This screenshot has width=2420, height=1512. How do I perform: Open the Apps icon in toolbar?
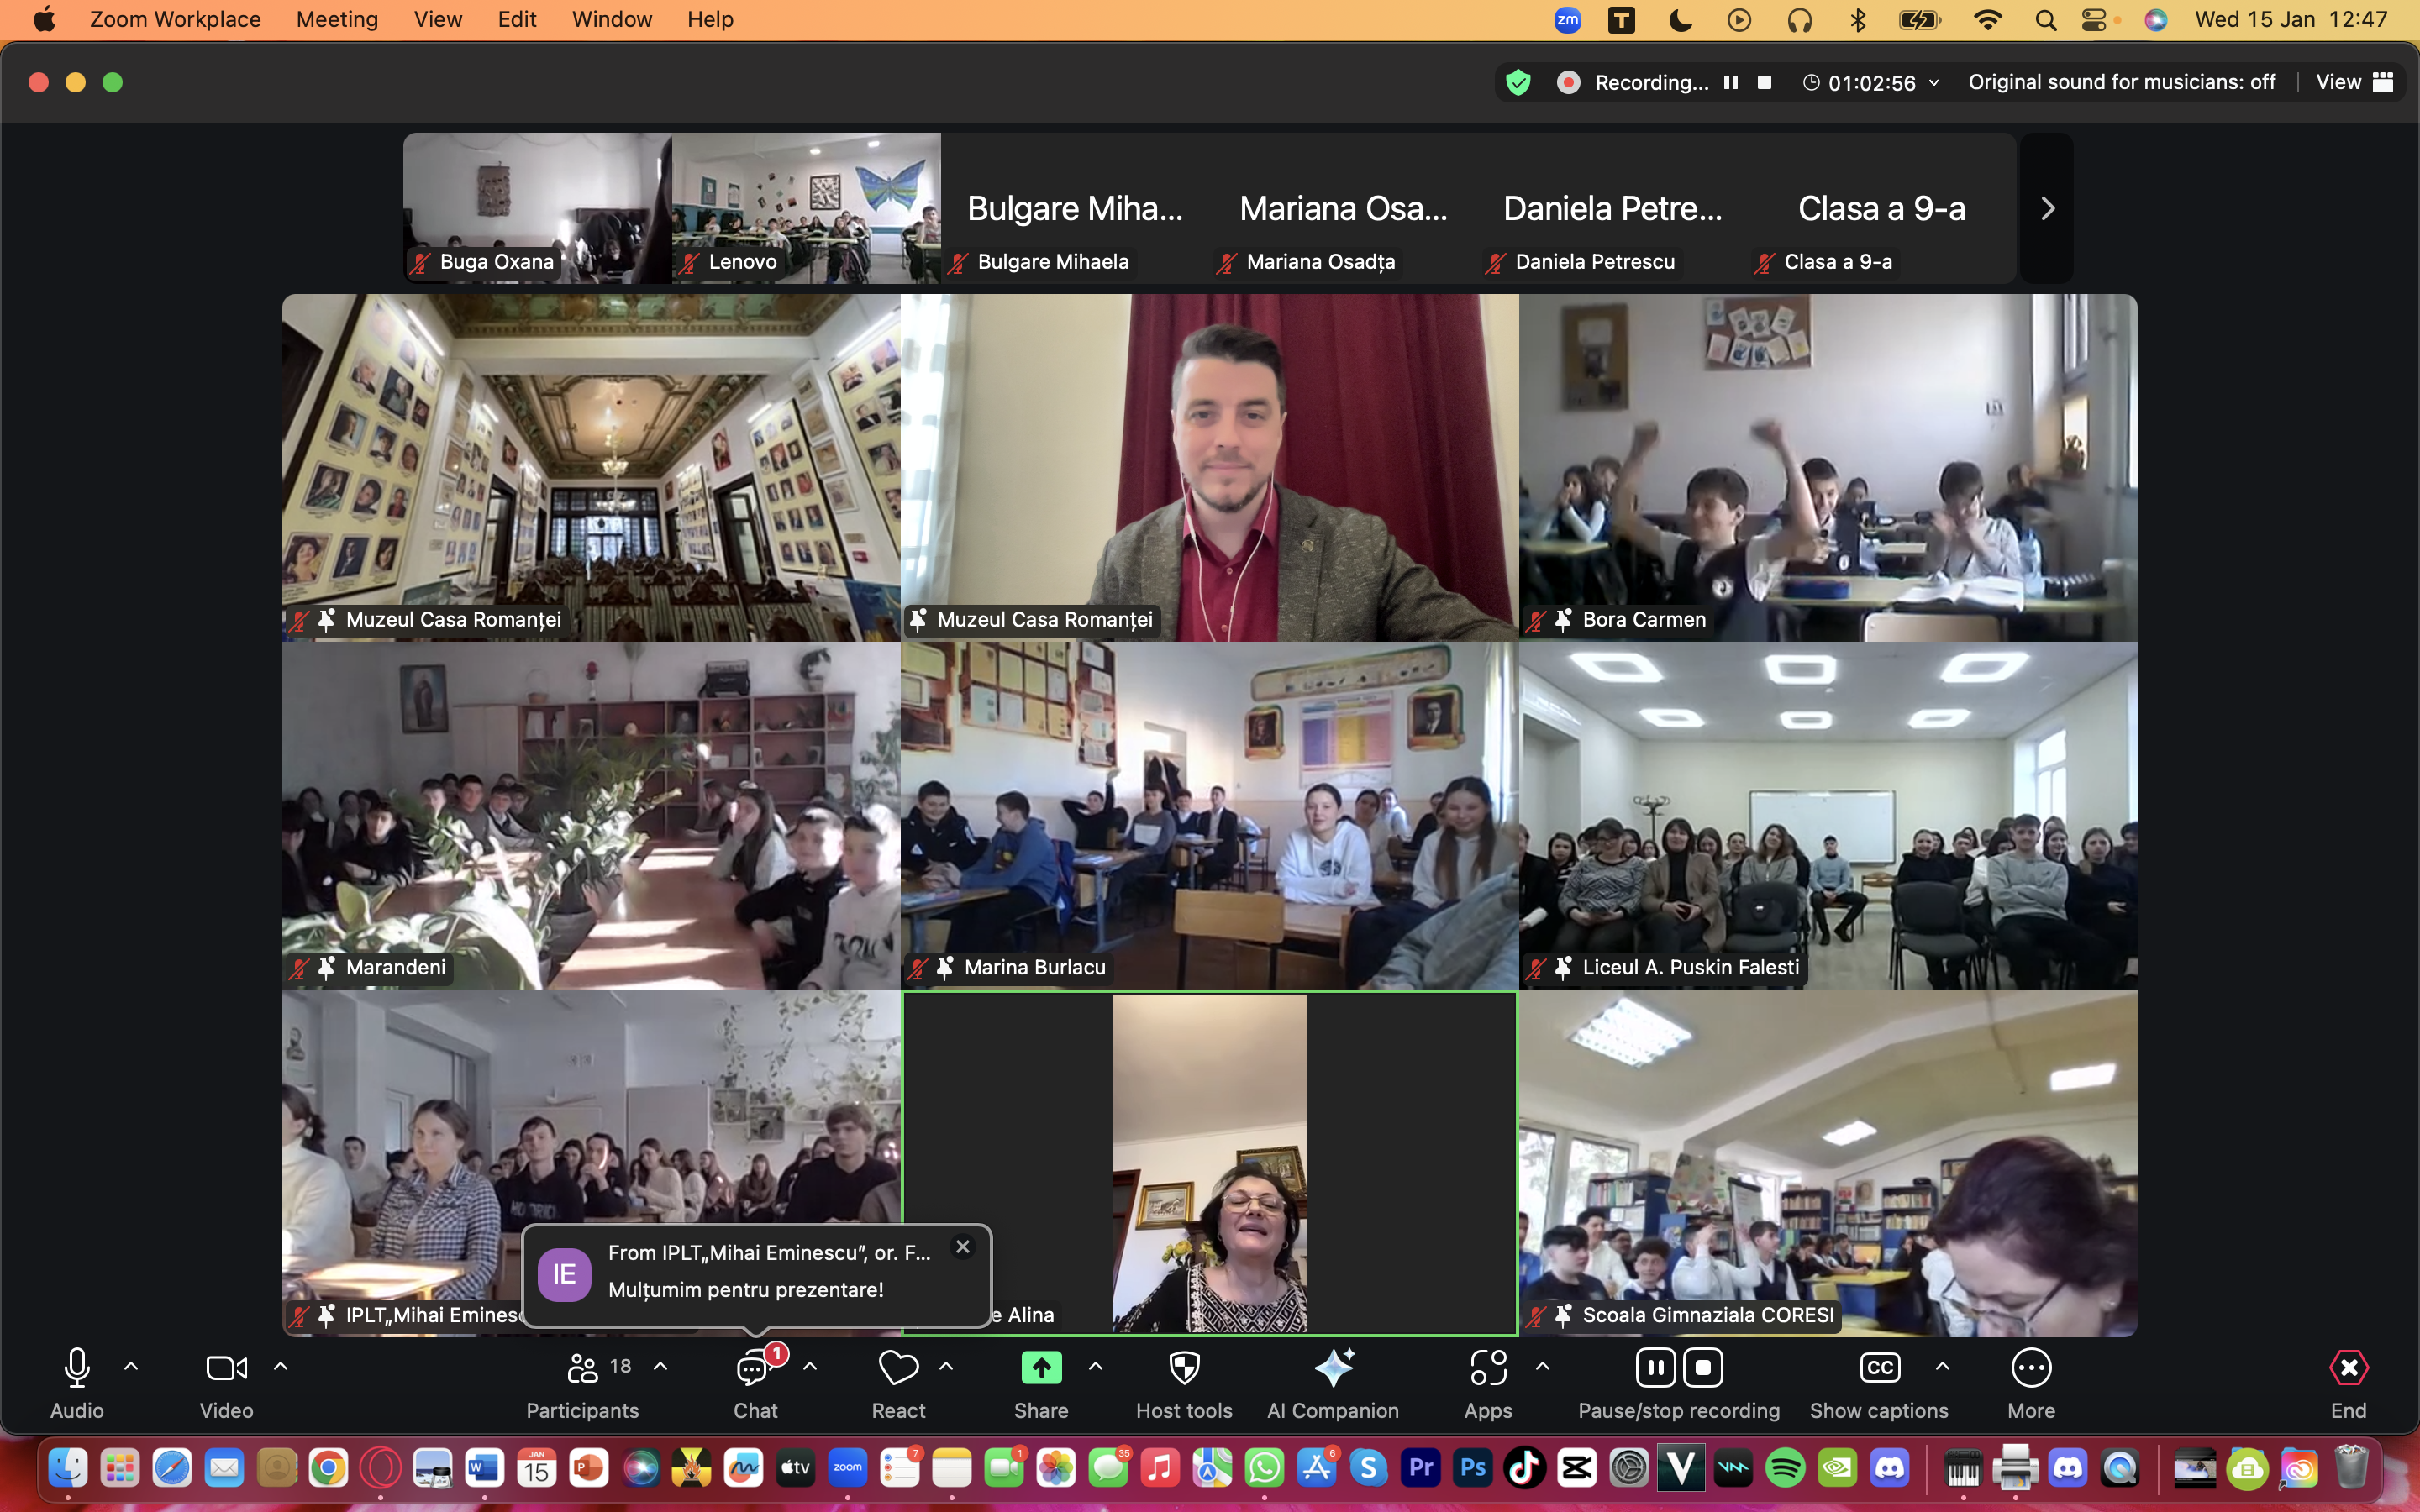point(1488,1368)
